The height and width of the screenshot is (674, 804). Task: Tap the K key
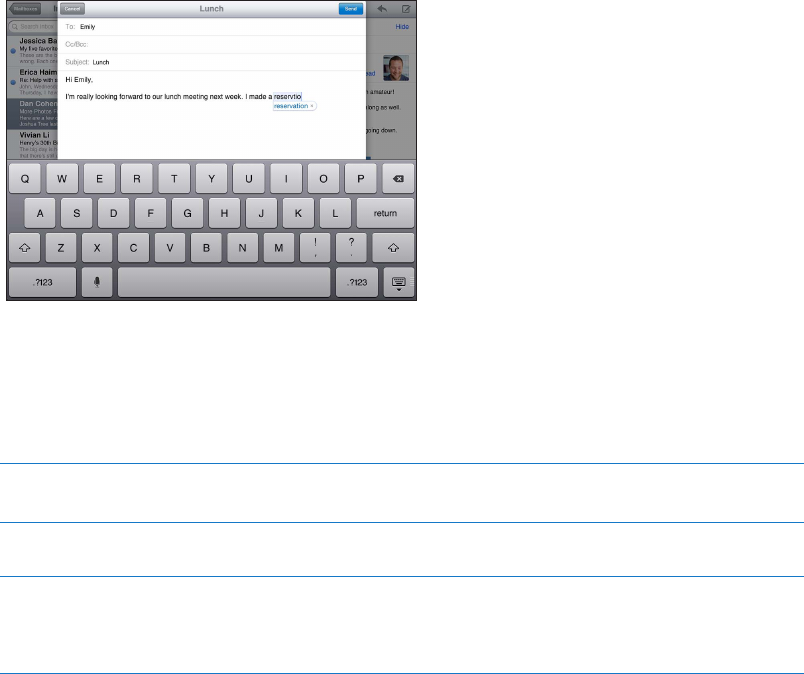pyautogui.click(x=298, y=213)
